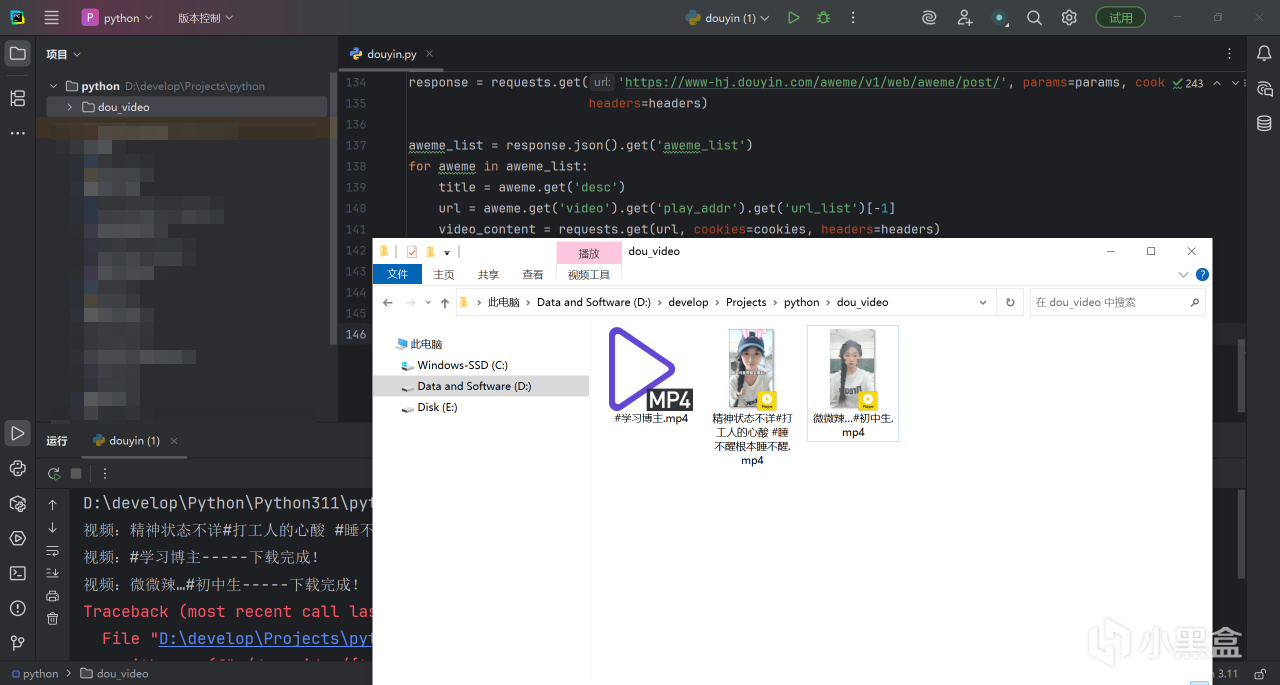
Task: Open the 版本控制 dropdown
Action: click(x=205, y=18)
